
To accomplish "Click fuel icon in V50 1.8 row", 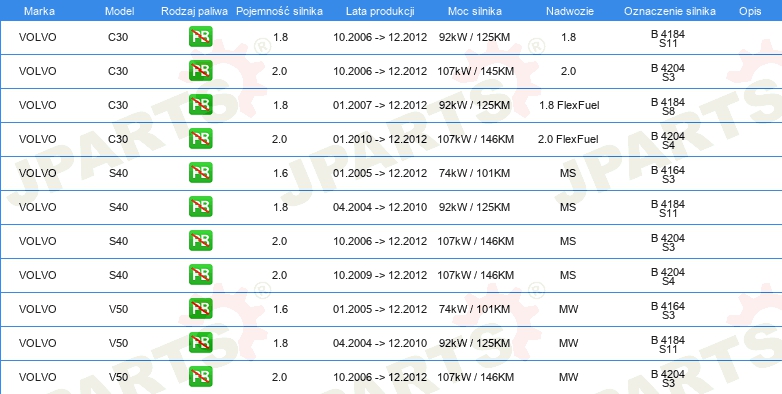I will (x=200, y=343).
